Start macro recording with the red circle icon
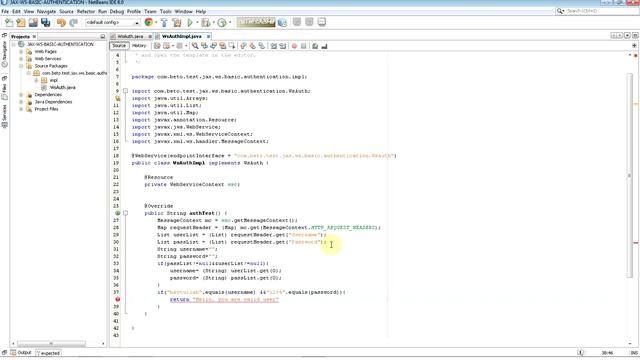640x360 pixels. (294, 46)
